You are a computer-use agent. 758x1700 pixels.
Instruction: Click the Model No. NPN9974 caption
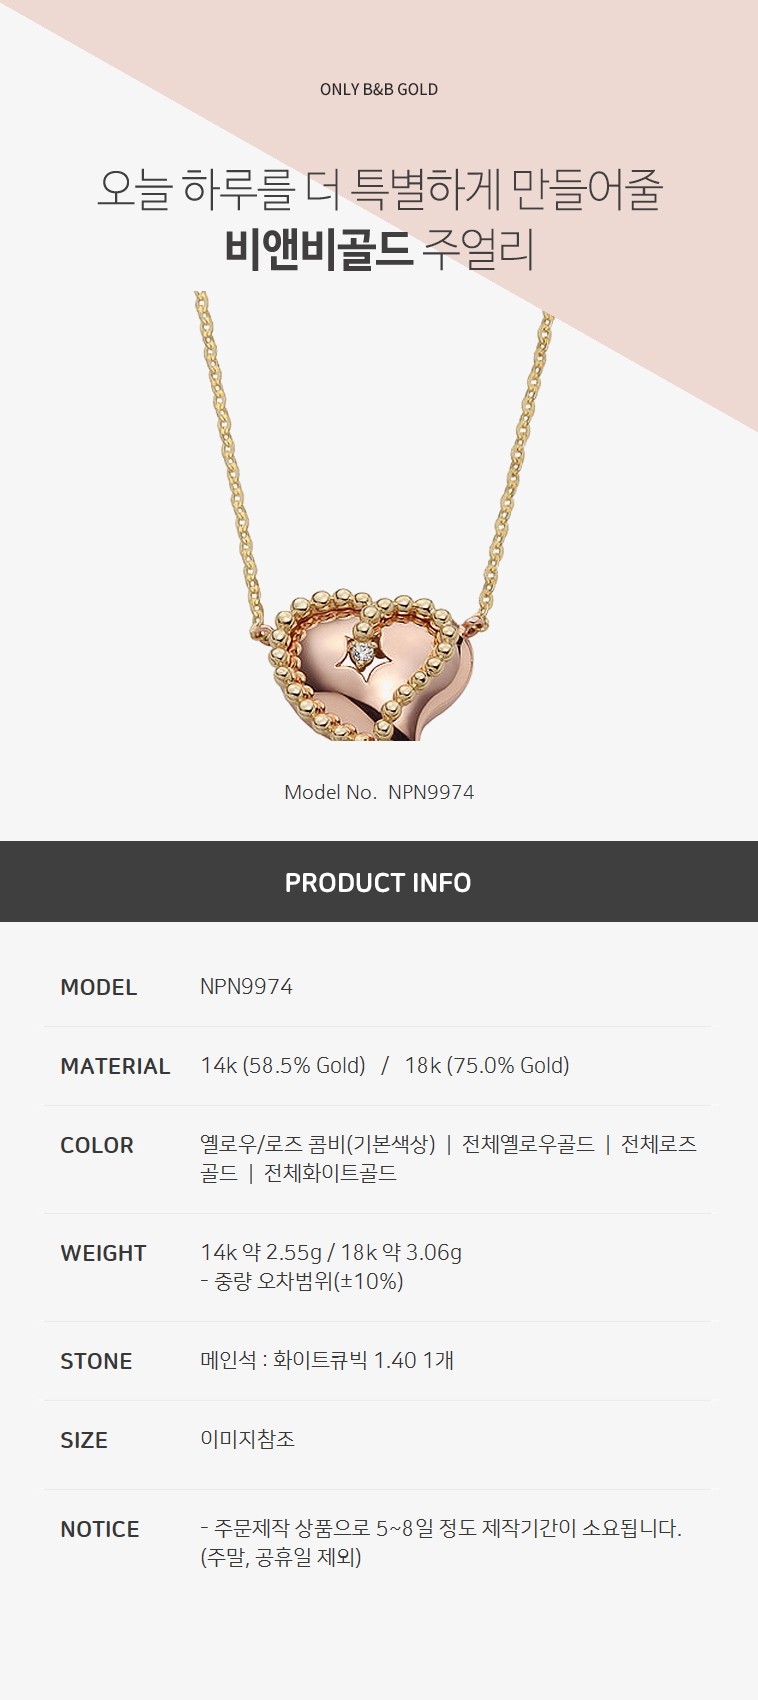click(379, 792)
